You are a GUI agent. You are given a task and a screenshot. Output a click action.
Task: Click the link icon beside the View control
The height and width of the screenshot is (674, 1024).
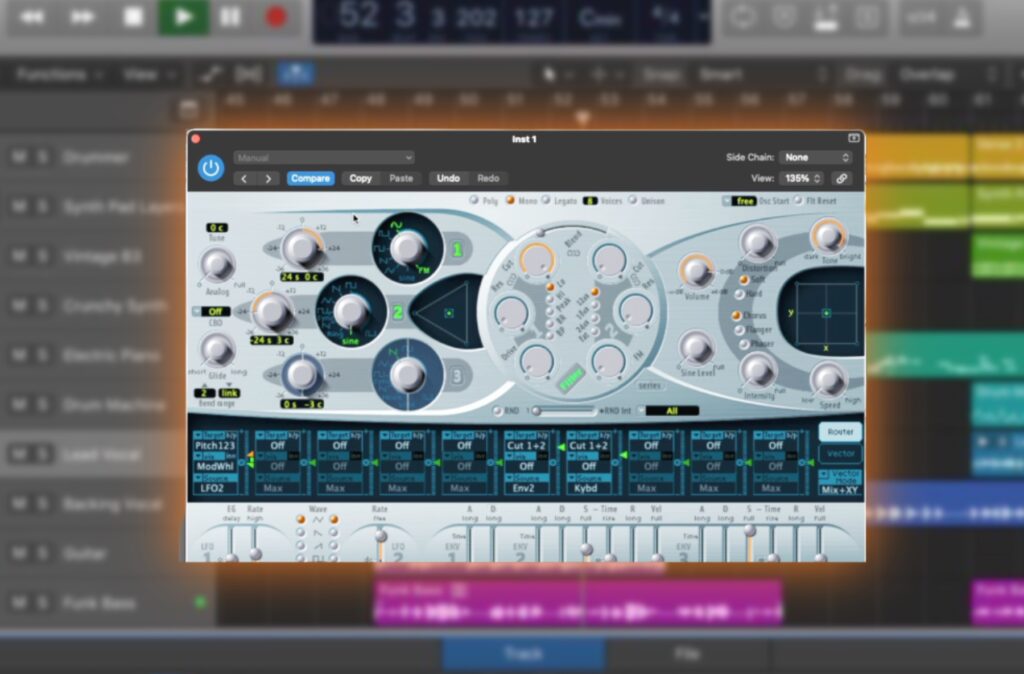[x=841, y=178]
